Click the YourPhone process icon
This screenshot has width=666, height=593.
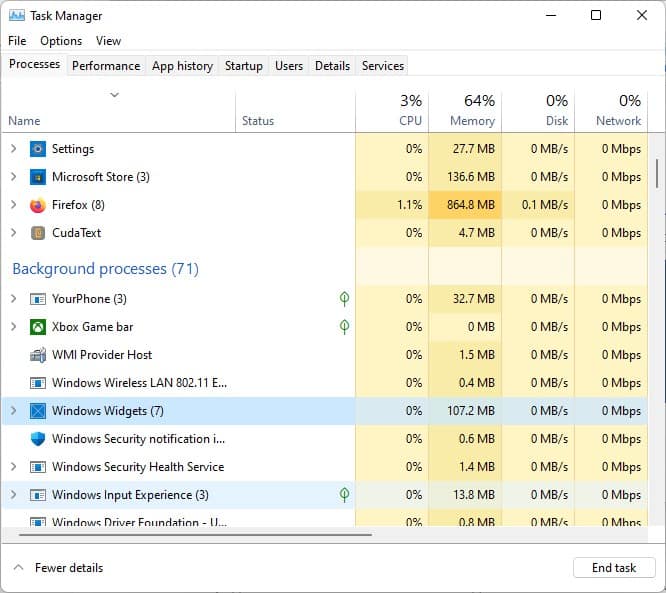pyautogui.click(x=38, y=299)
